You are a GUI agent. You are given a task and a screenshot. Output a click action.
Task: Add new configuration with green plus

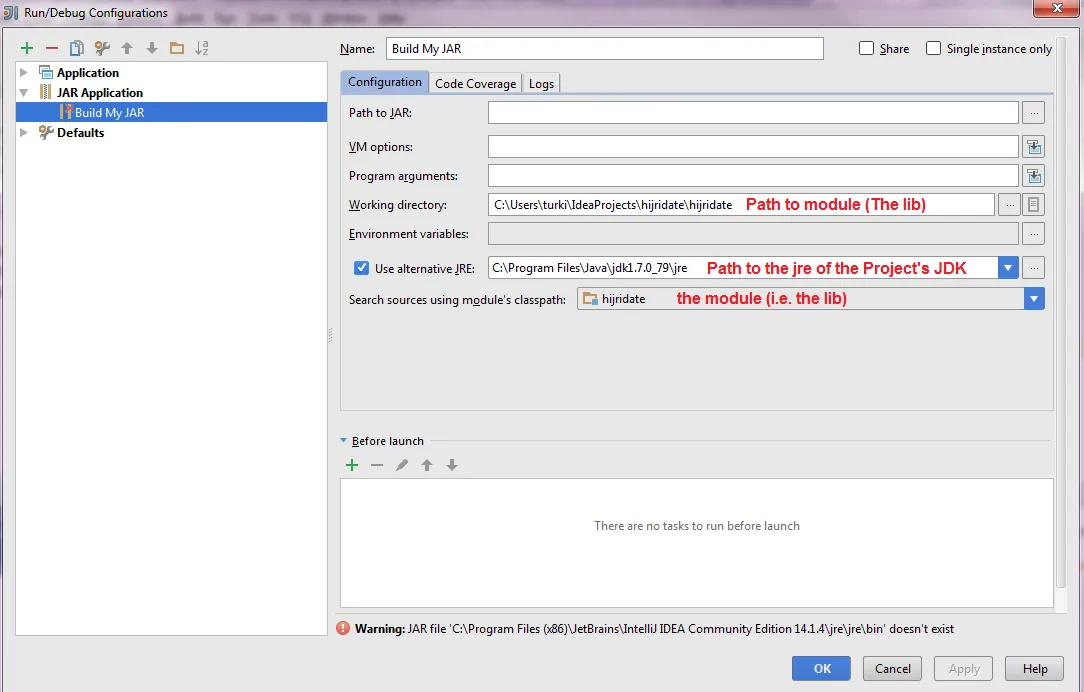pyautogui.click(x=27, y=48)
